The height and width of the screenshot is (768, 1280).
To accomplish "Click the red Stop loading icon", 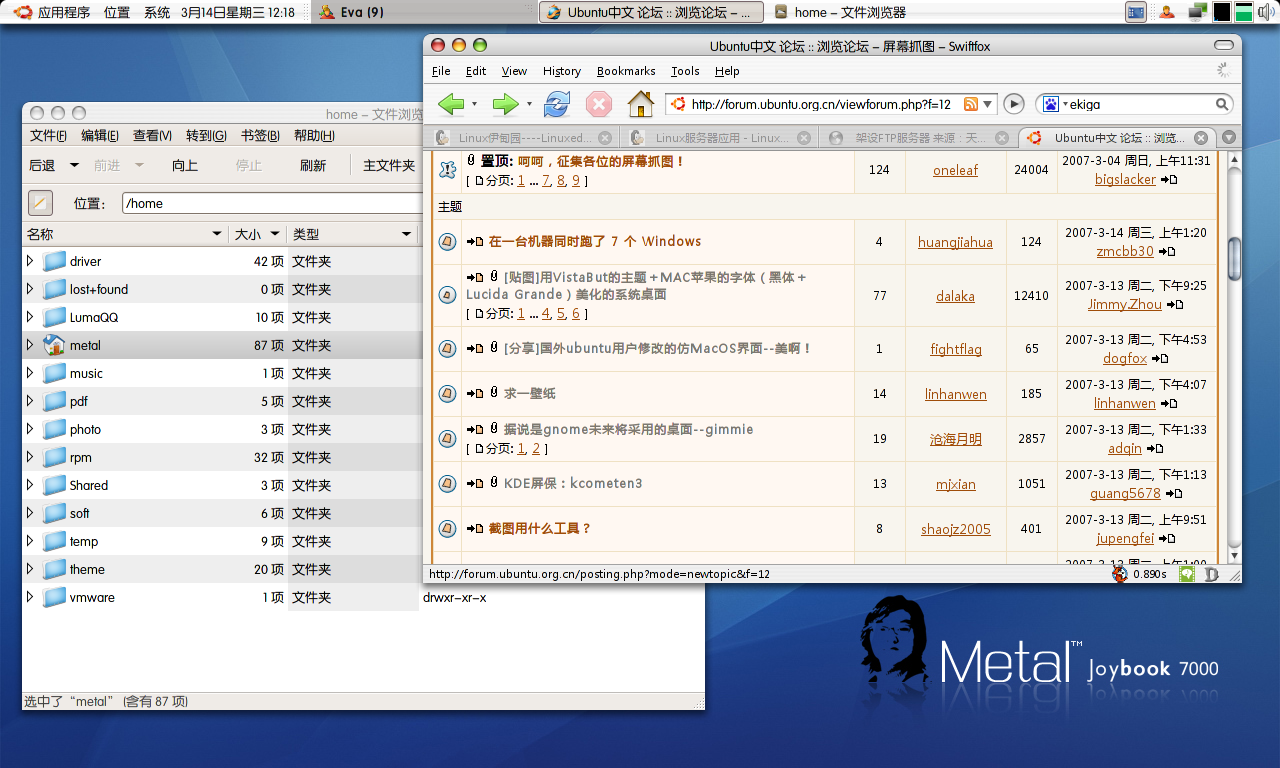I will pos(598,104).
